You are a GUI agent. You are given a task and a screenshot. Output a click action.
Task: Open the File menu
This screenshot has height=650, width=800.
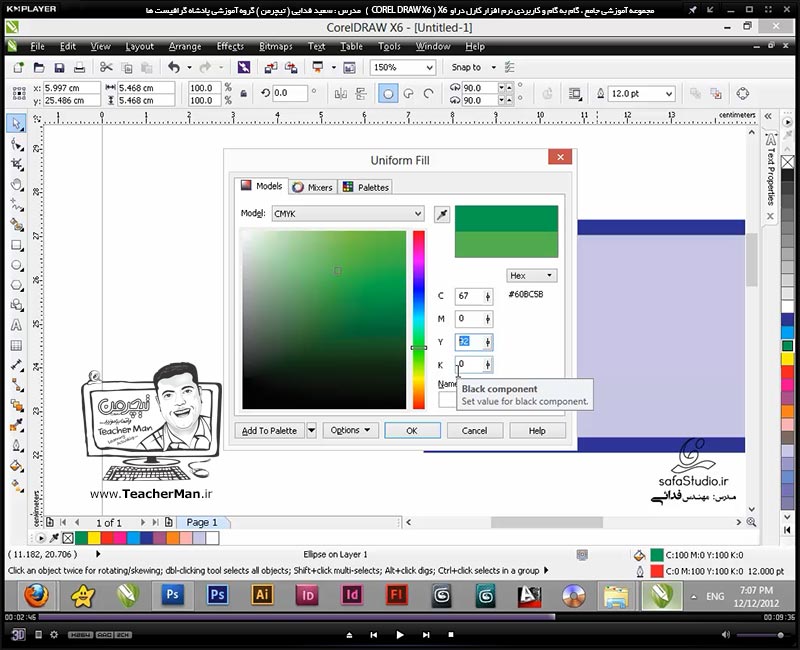coord(37,46)
